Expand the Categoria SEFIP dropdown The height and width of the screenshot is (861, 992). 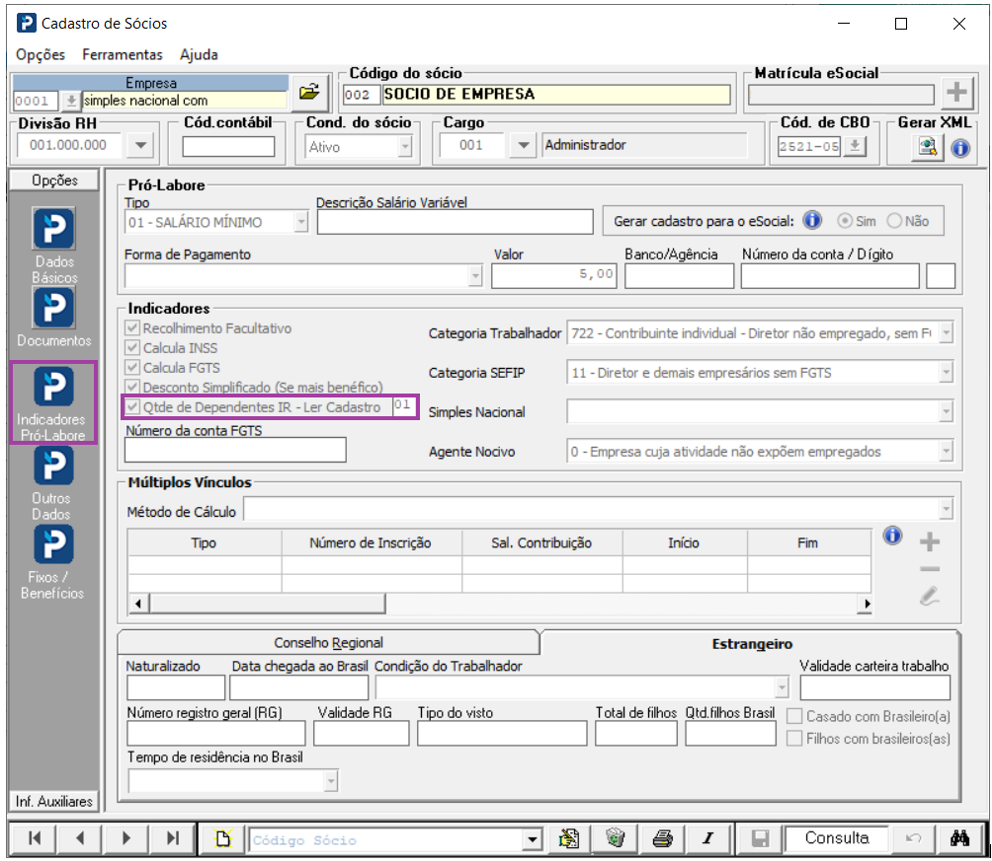tap(946, 373)
